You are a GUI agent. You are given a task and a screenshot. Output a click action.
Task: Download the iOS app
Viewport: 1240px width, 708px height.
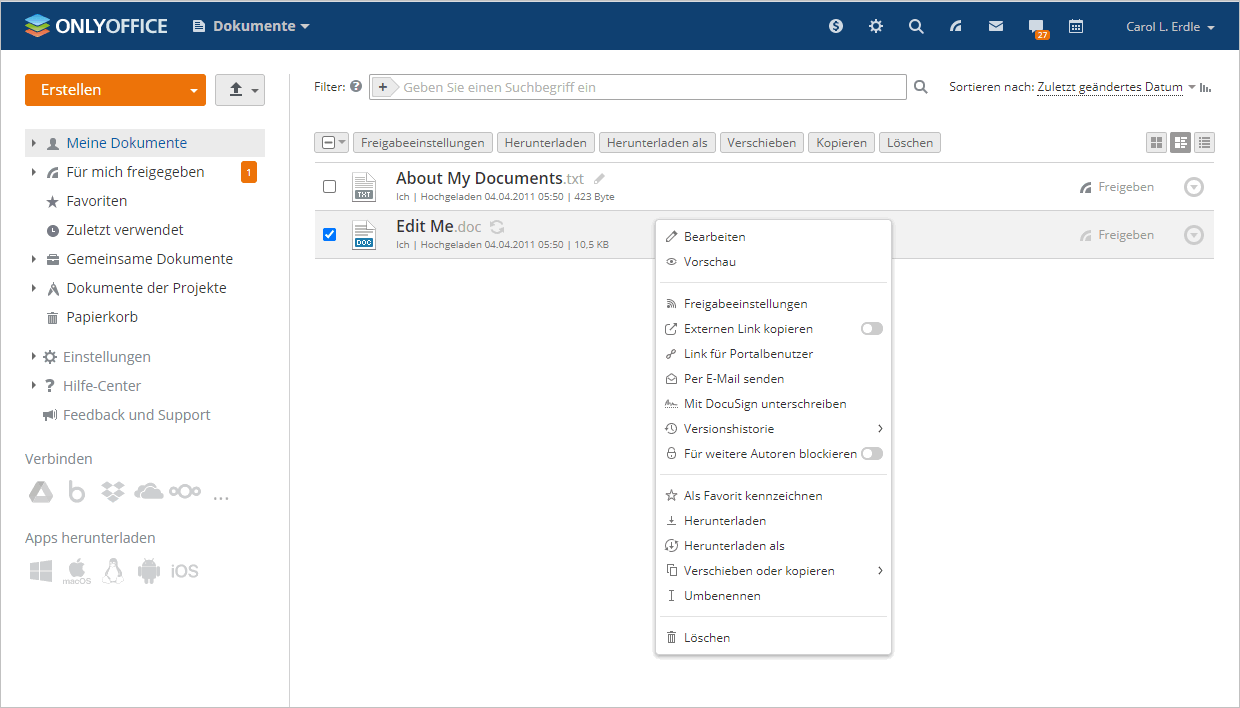(x=185, y=571)
